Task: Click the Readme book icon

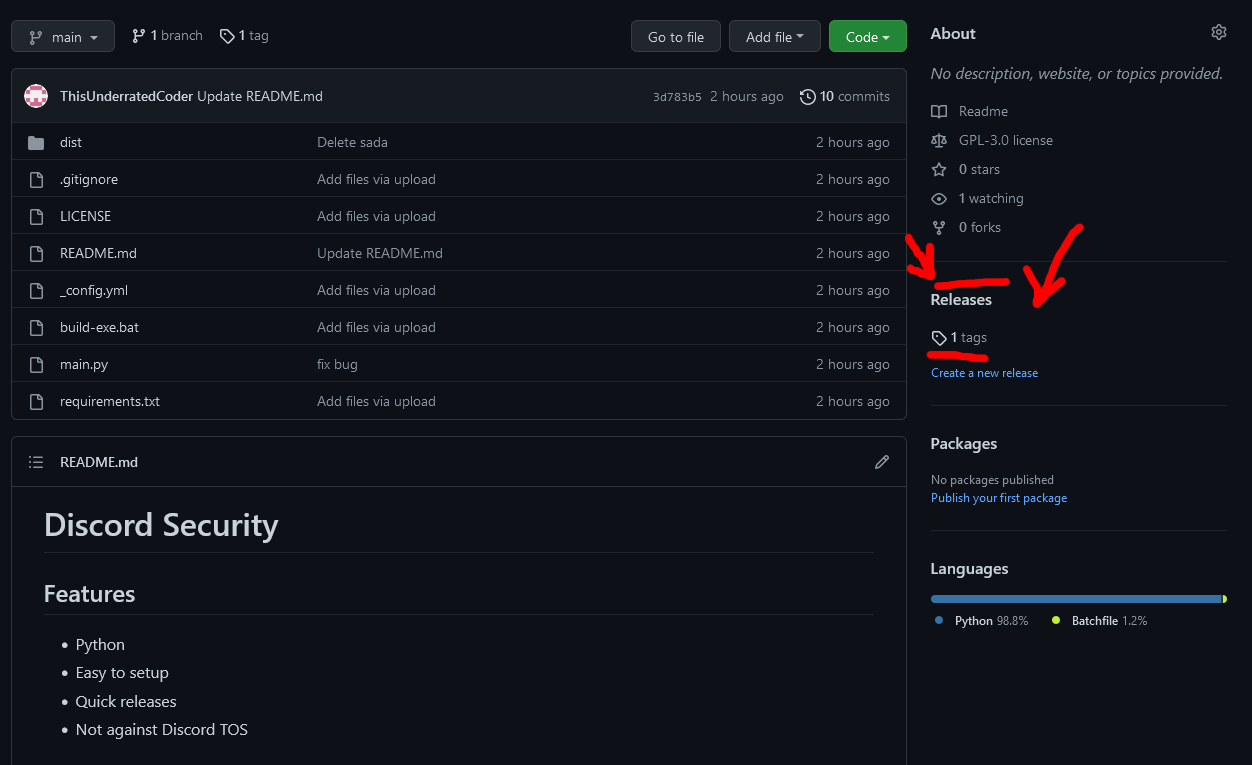Action: pyautogui.click(x=938, y=111)
